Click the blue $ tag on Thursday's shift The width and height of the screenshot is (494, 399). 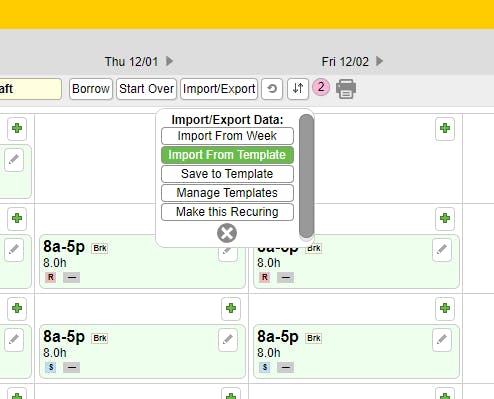point(51,367)
